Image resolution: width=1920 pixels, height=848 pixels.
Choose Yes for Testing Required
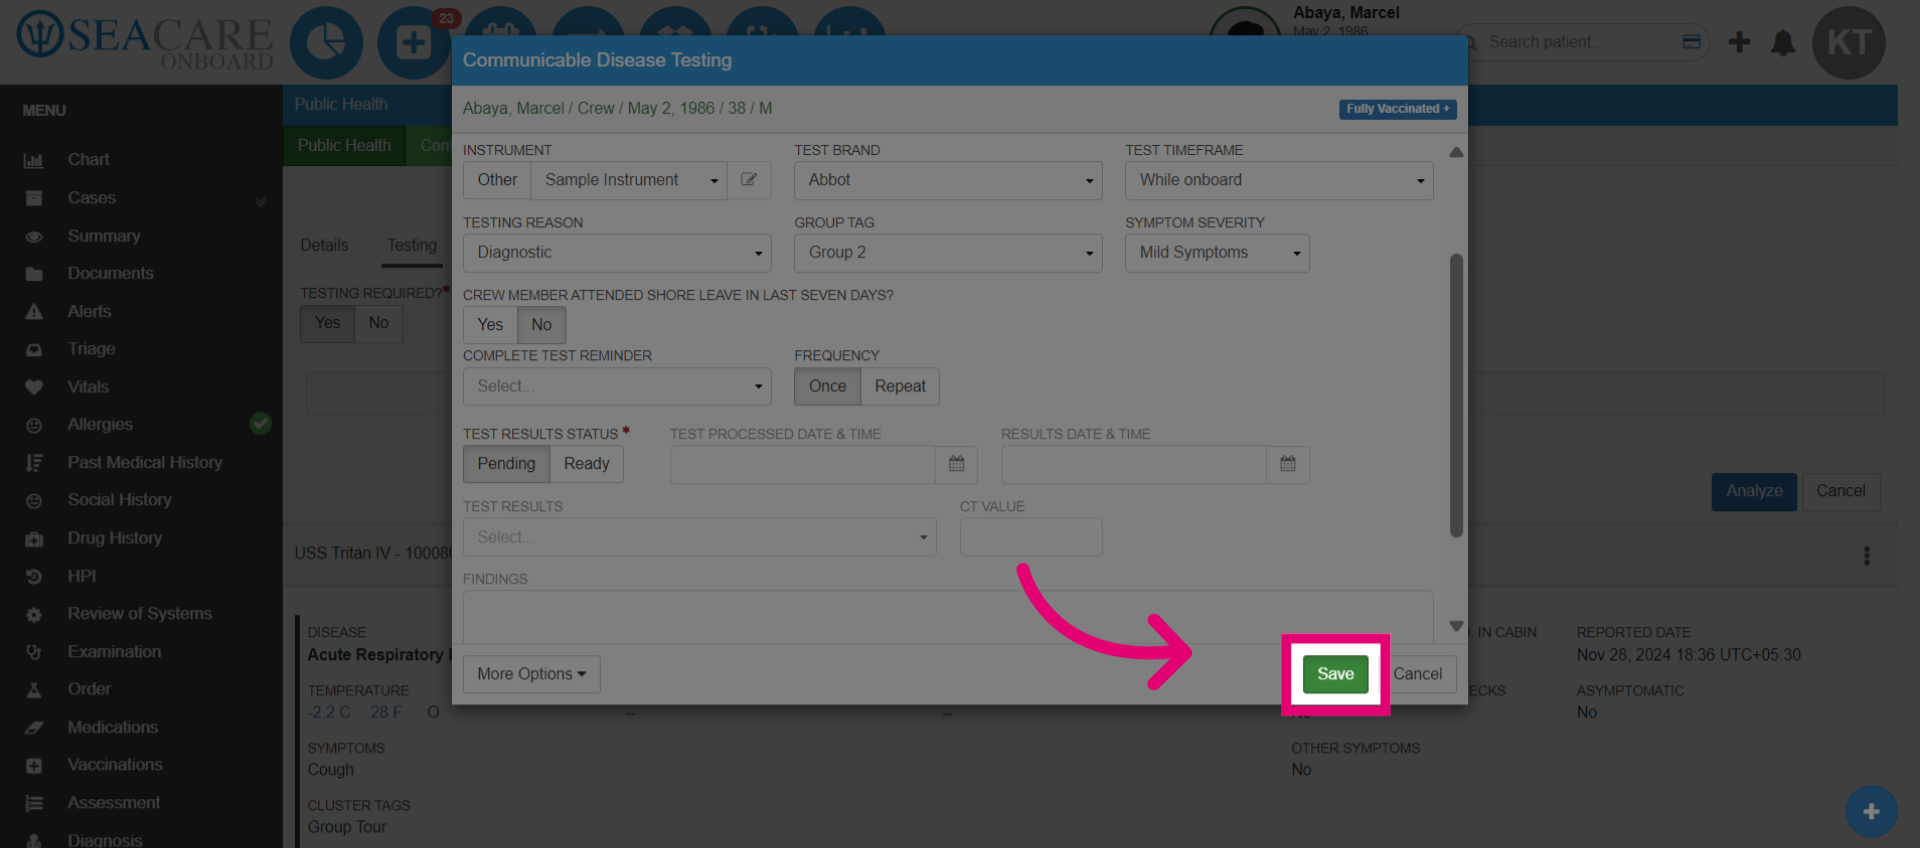click(327, 323)
